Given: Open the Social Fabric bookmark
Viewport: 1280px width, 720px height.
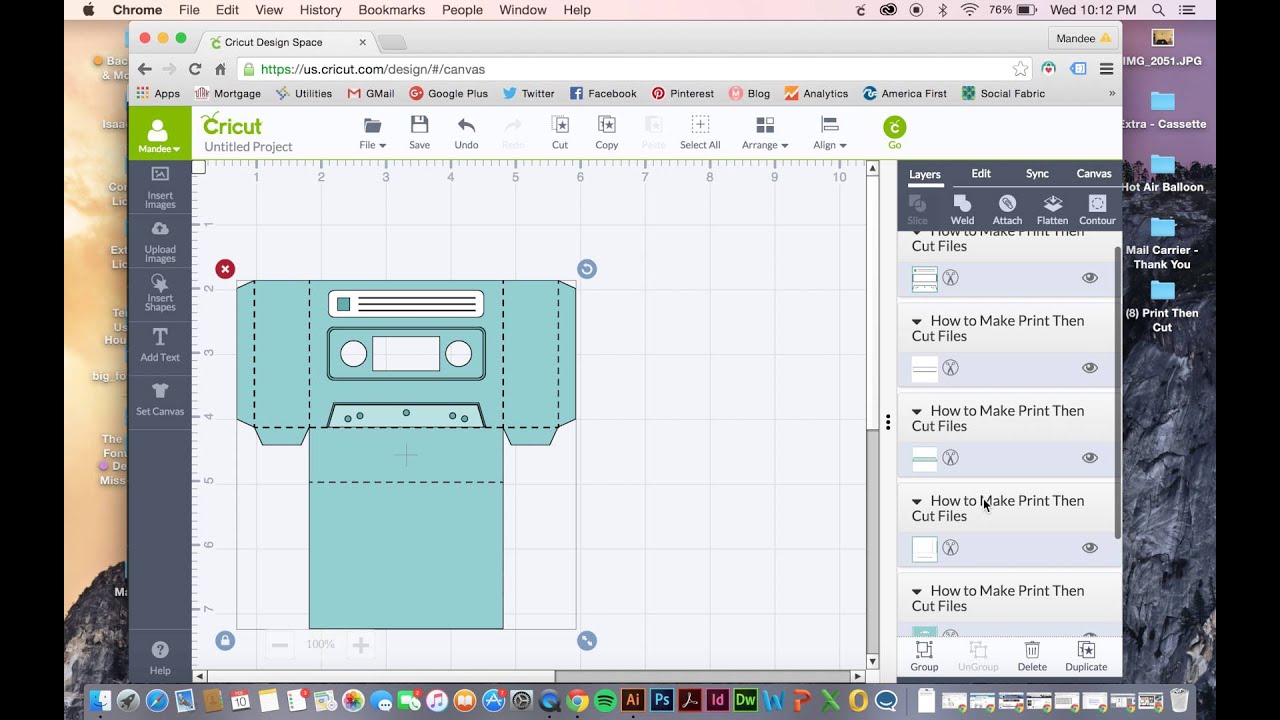Looking at the screenshot, I should pyautogui.click(x=1003, y=93).
